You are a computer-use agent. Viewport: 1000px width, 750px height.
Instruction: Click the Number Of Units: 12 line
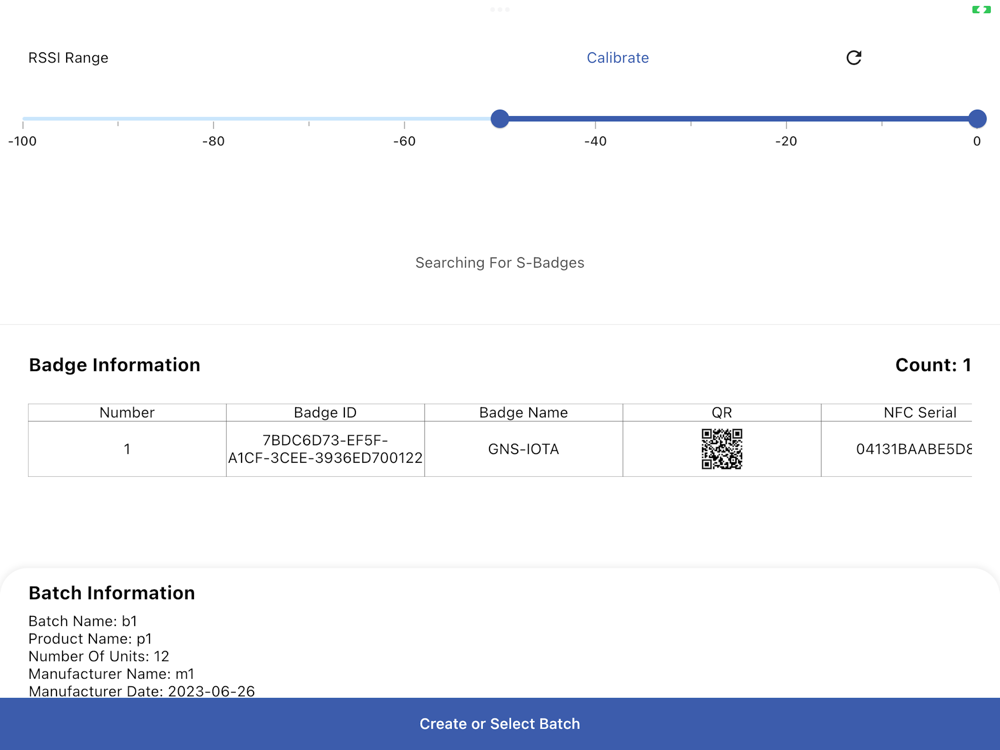click(99, 656)
